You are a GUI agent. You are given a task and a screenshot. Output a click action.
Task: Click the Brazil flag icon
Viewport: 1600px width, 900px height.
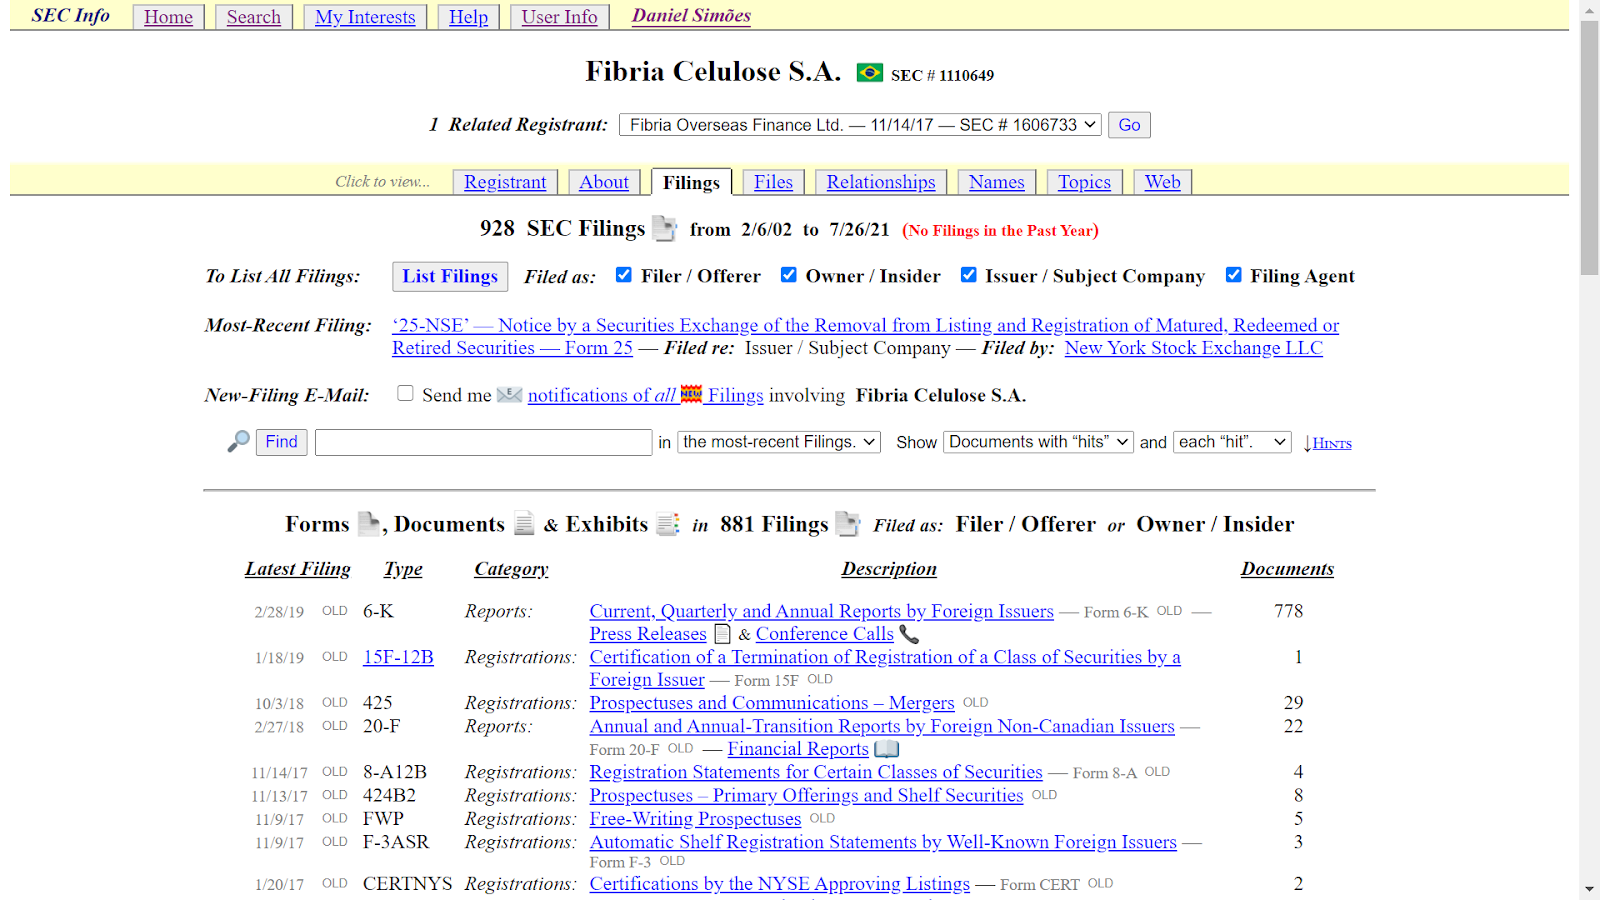click(870, 73)
